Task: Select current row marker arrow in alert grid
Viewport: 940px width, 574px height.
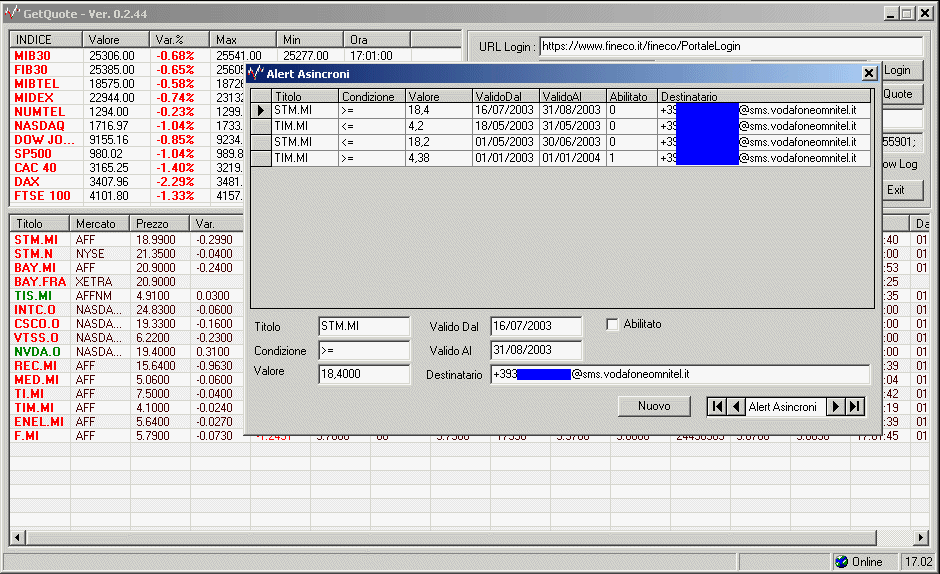Action: coord(260,111)
